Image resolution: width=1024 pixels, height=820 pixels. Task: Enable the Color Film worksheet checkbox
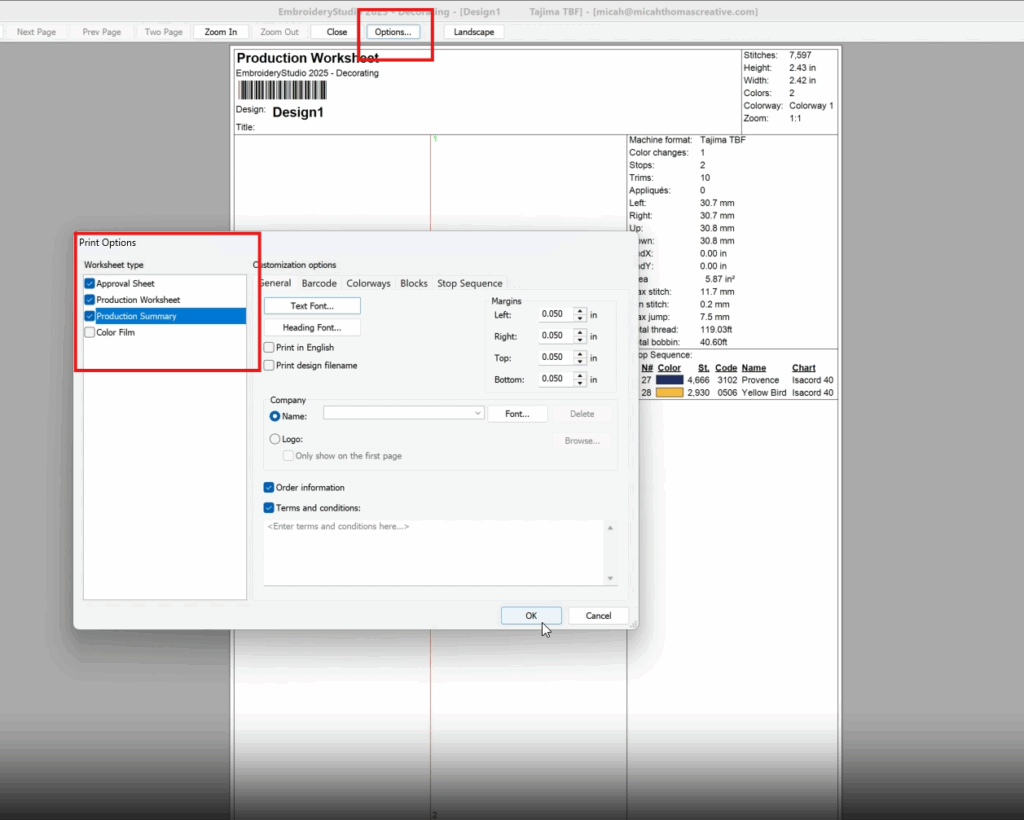[90, 333]
